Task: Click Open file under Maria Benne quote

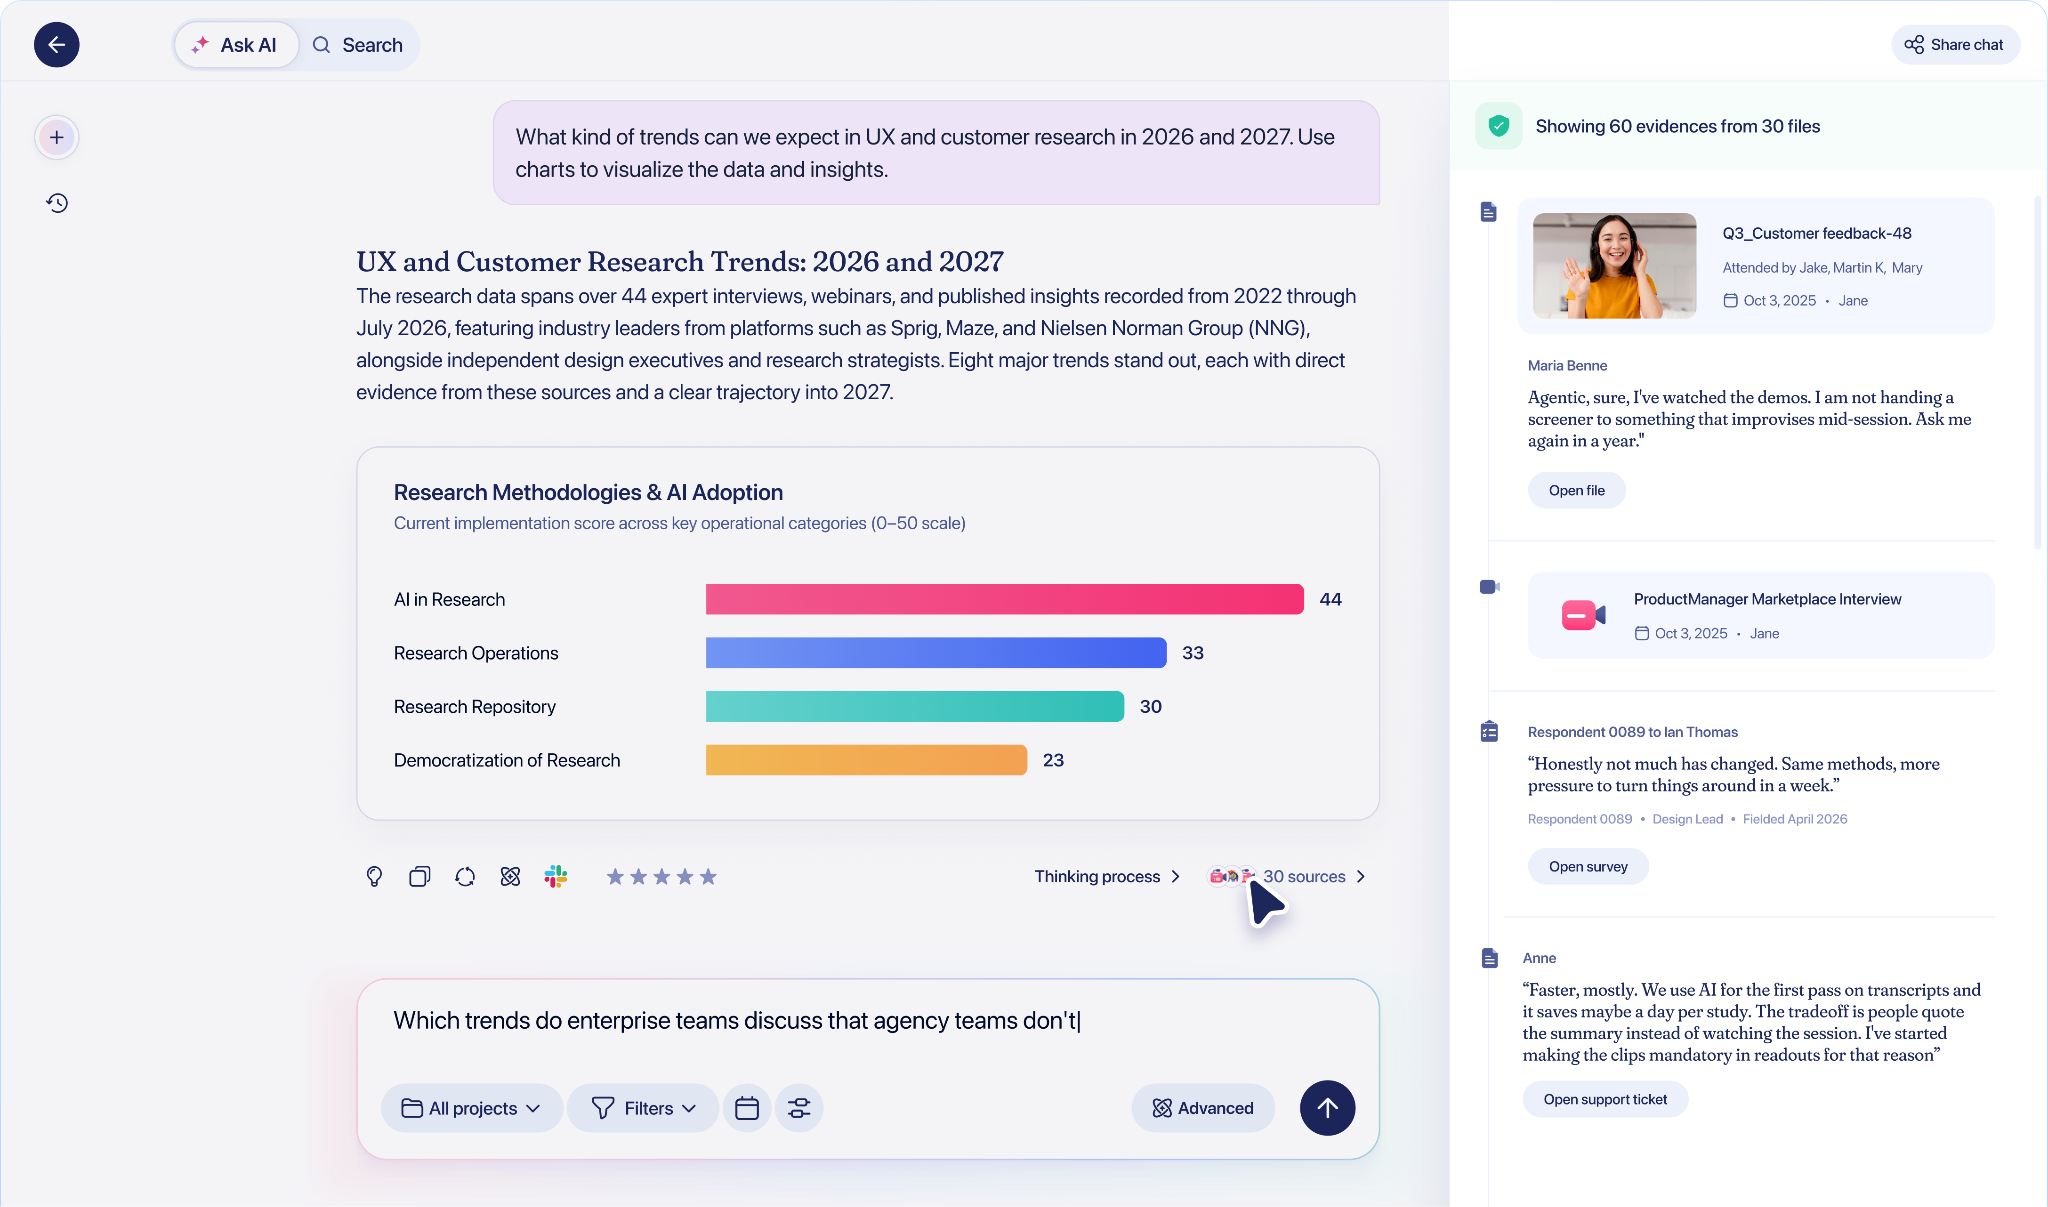Action: coord(1576,490)
